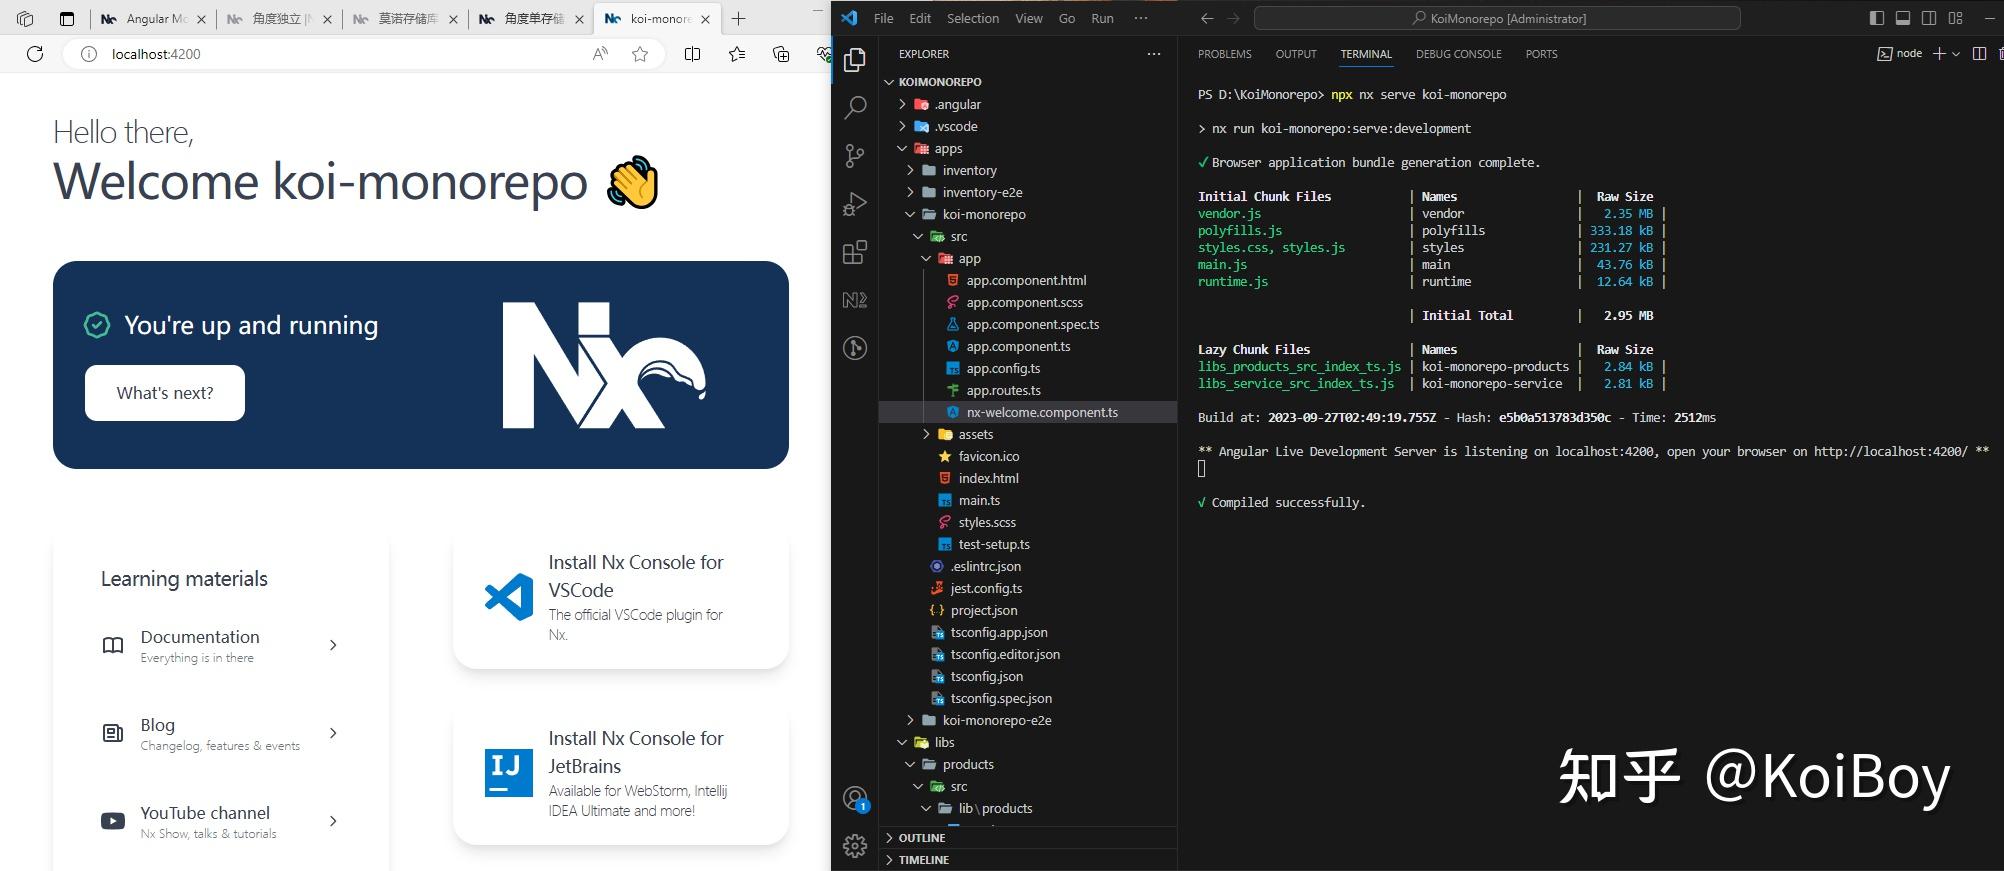
Task: Expand the inventory folder
Action: [968, 170]
